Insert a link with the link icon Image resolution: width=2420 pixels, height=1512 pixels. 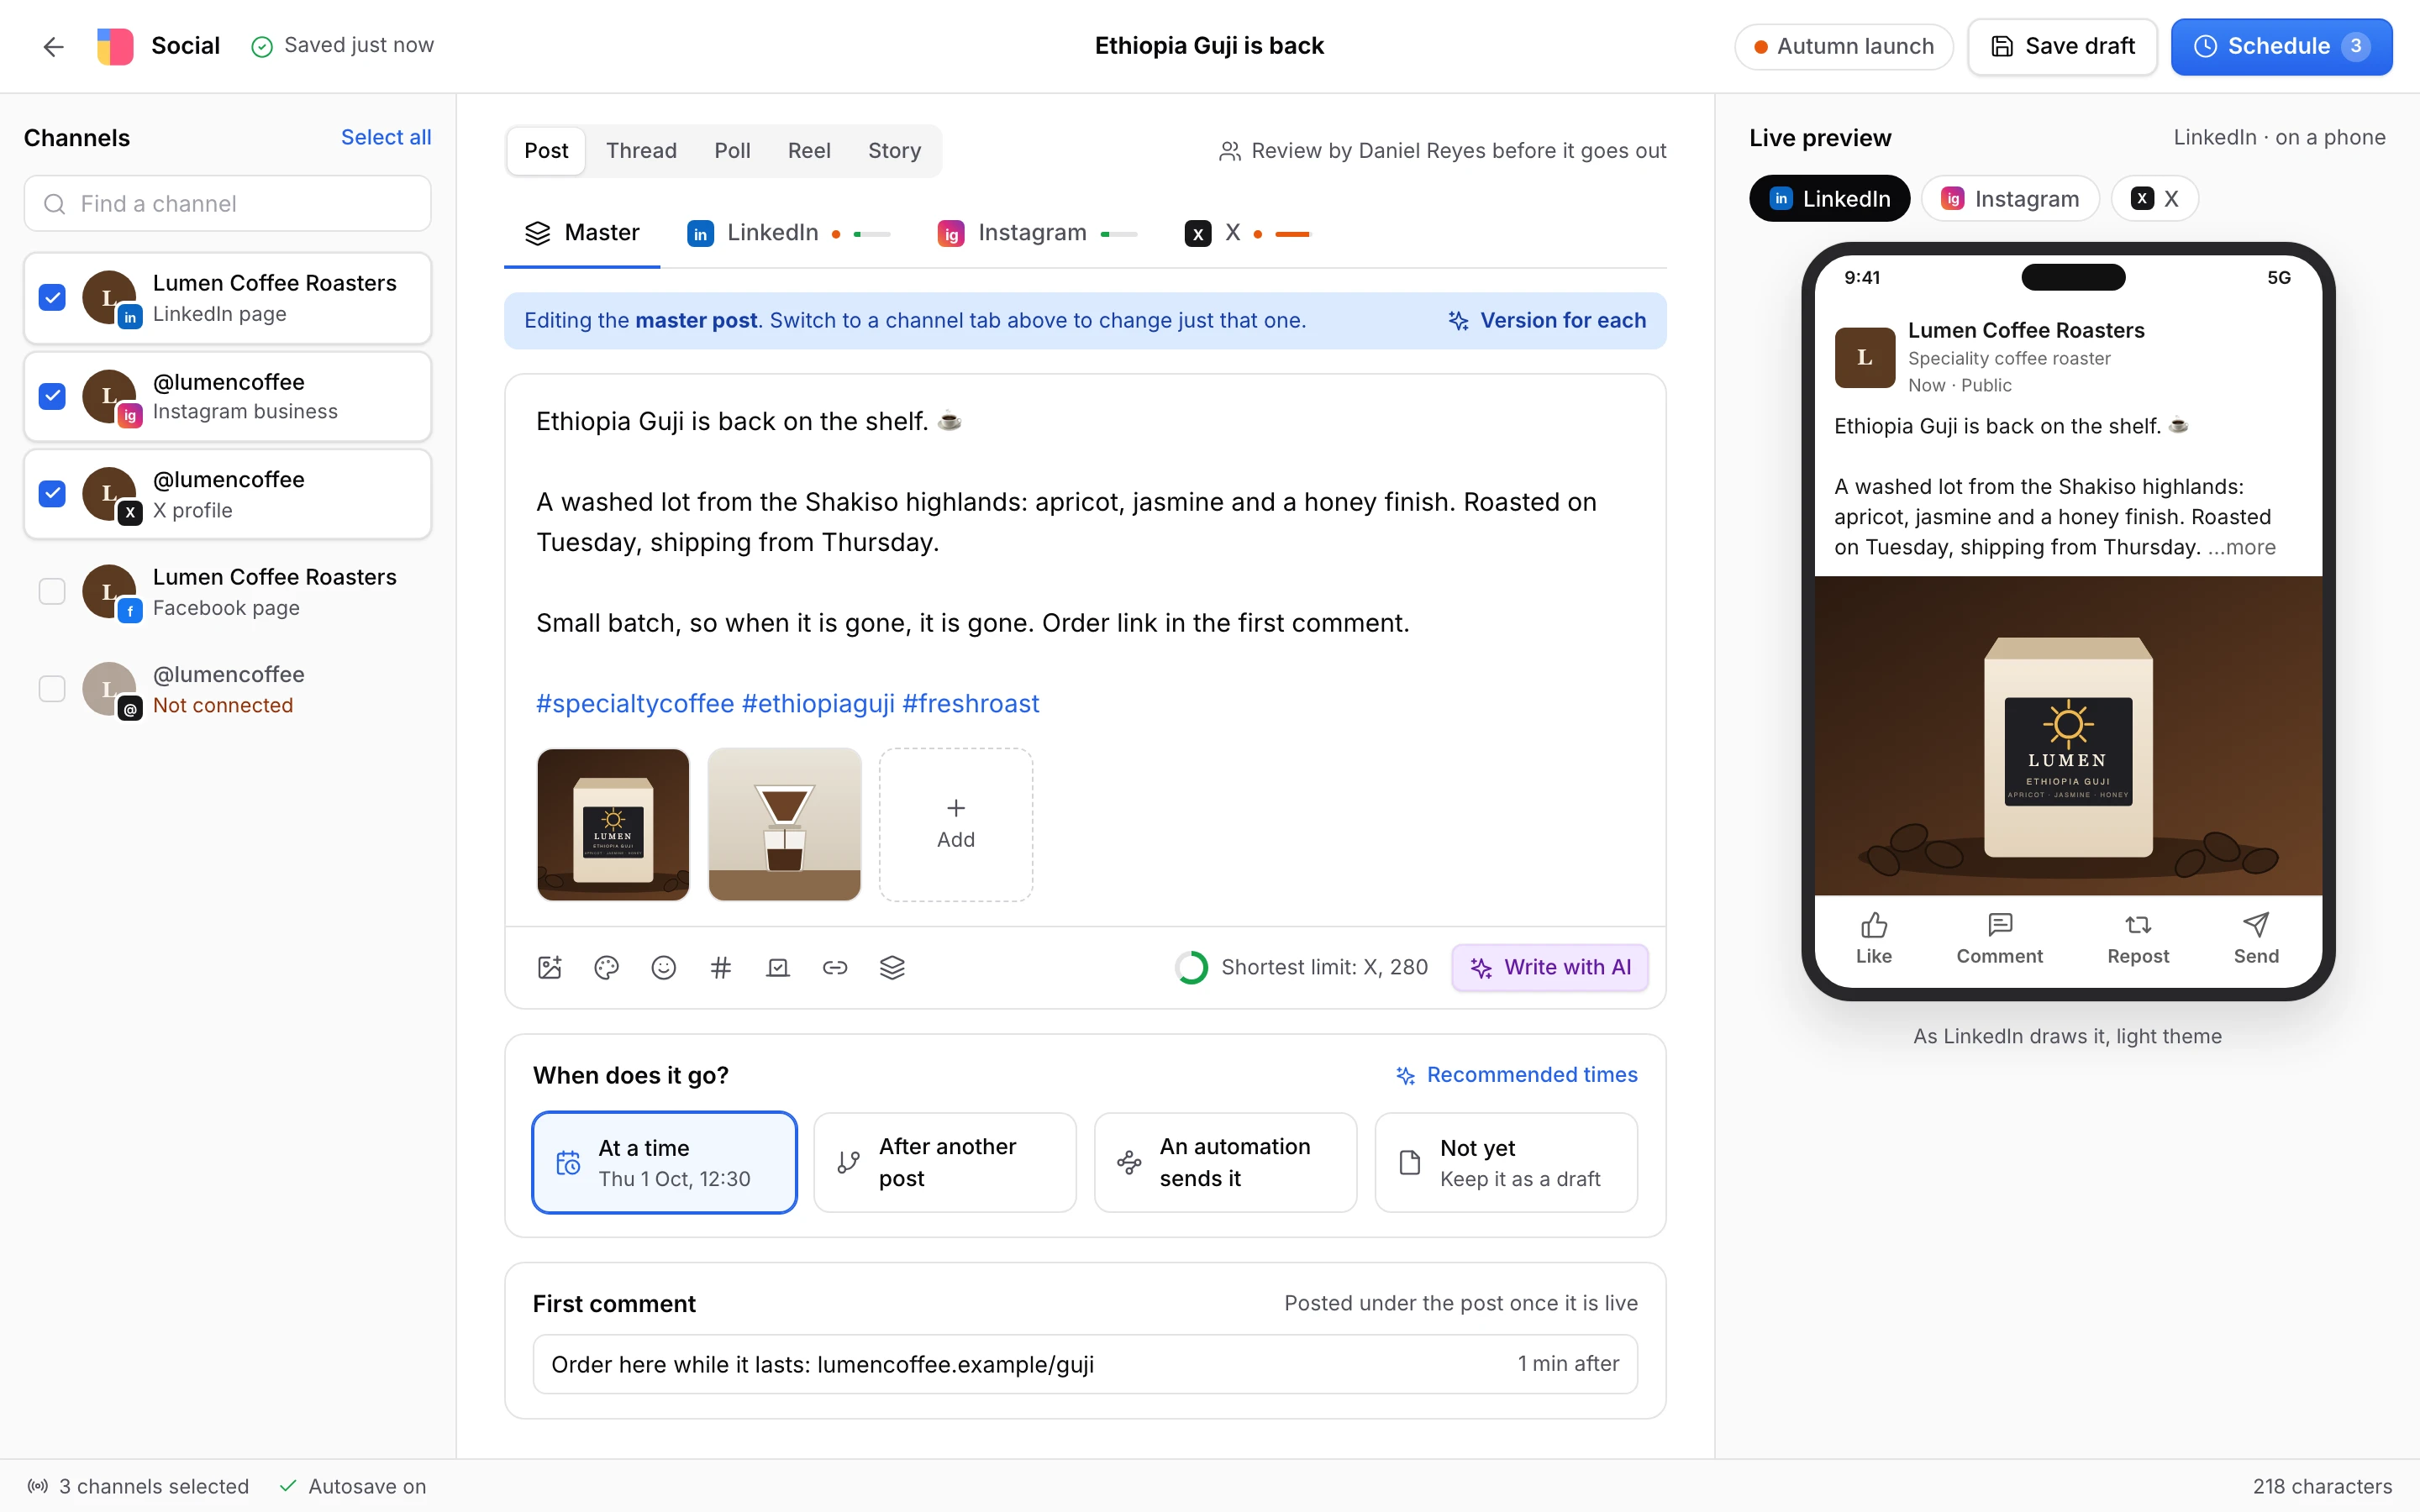(835, 967)
